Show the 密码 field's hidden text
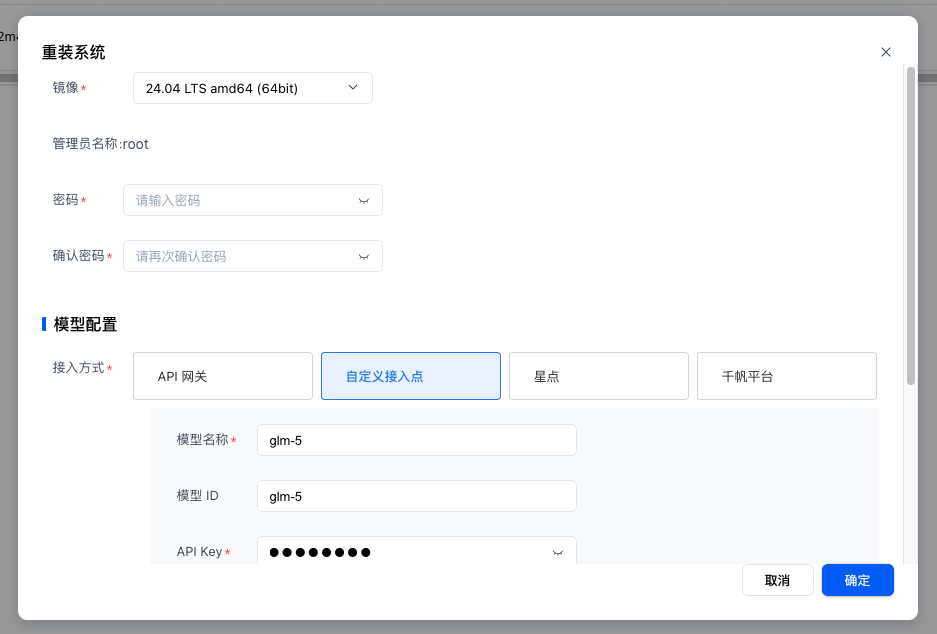 (x=363, y=200)
